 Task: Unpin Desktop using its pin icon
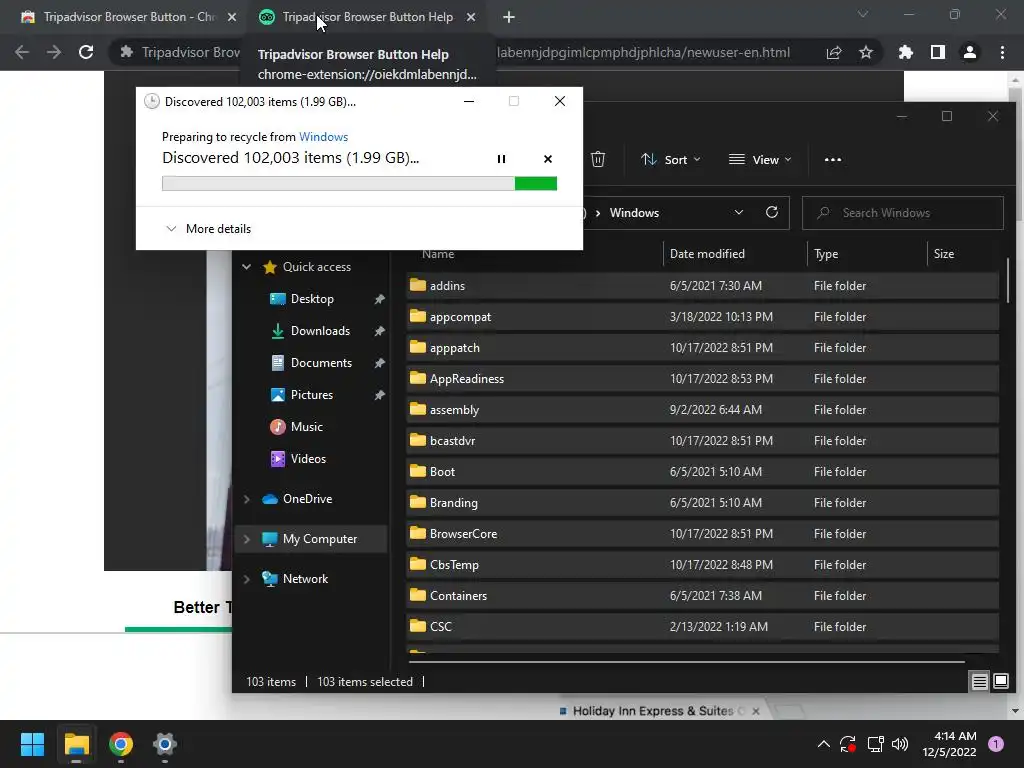pyautogui.click(x=379, y=299)
